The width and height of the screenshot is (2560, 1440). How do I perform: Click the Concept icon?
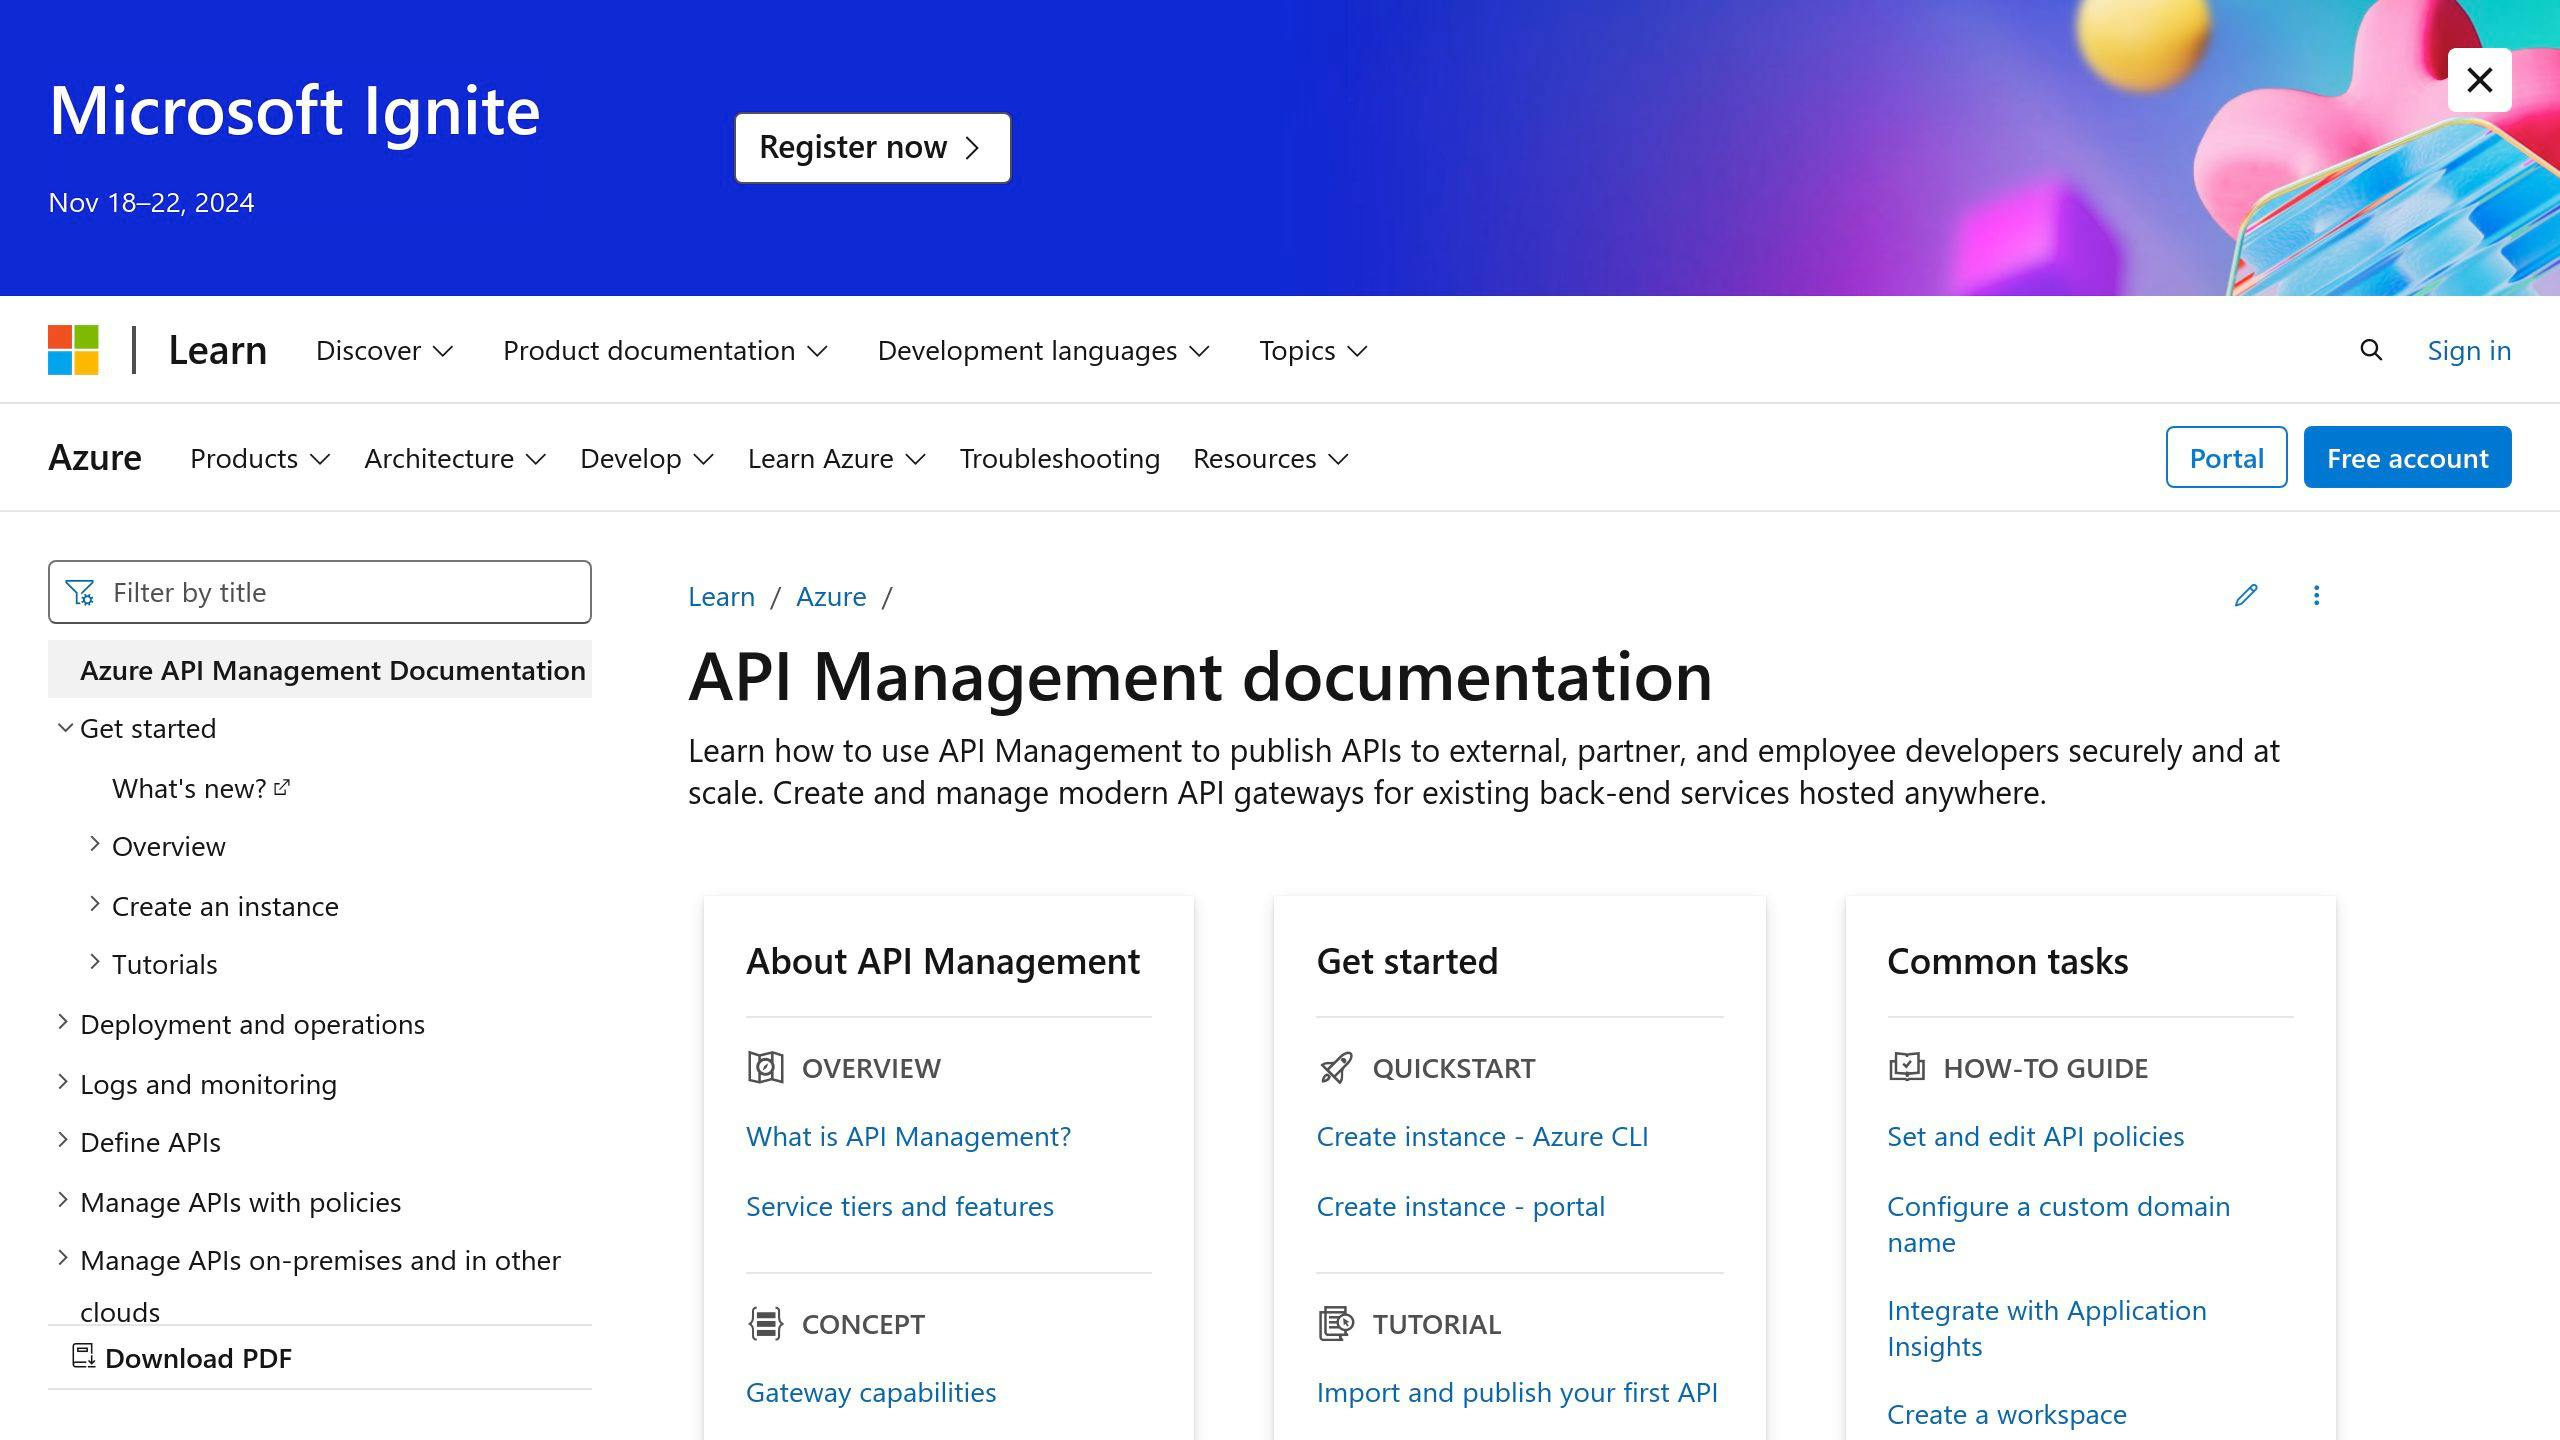pyautogui.click(x=766, y=1324)
